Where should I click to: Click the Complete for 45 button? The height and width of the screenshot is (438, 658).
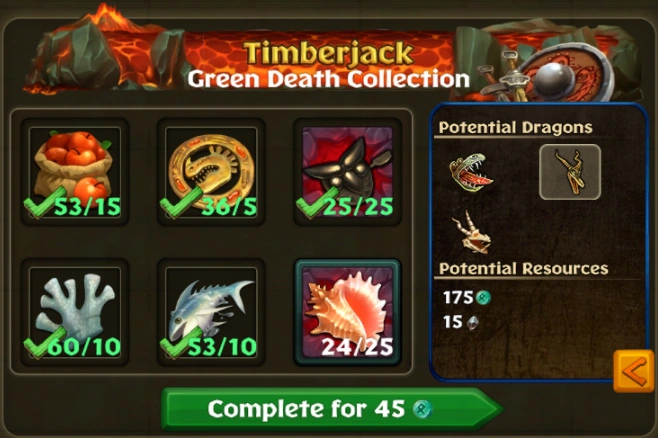tap(332, 409)
